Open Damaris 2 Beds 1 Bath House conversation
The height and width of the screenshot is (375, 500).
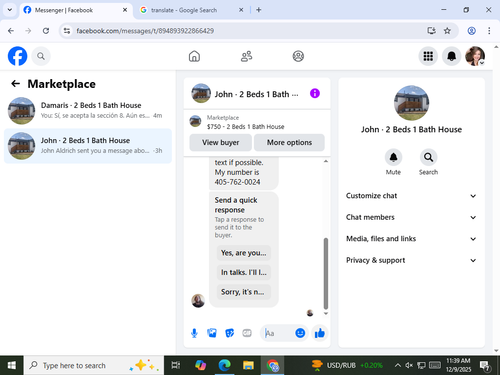[x=88, y=110]
